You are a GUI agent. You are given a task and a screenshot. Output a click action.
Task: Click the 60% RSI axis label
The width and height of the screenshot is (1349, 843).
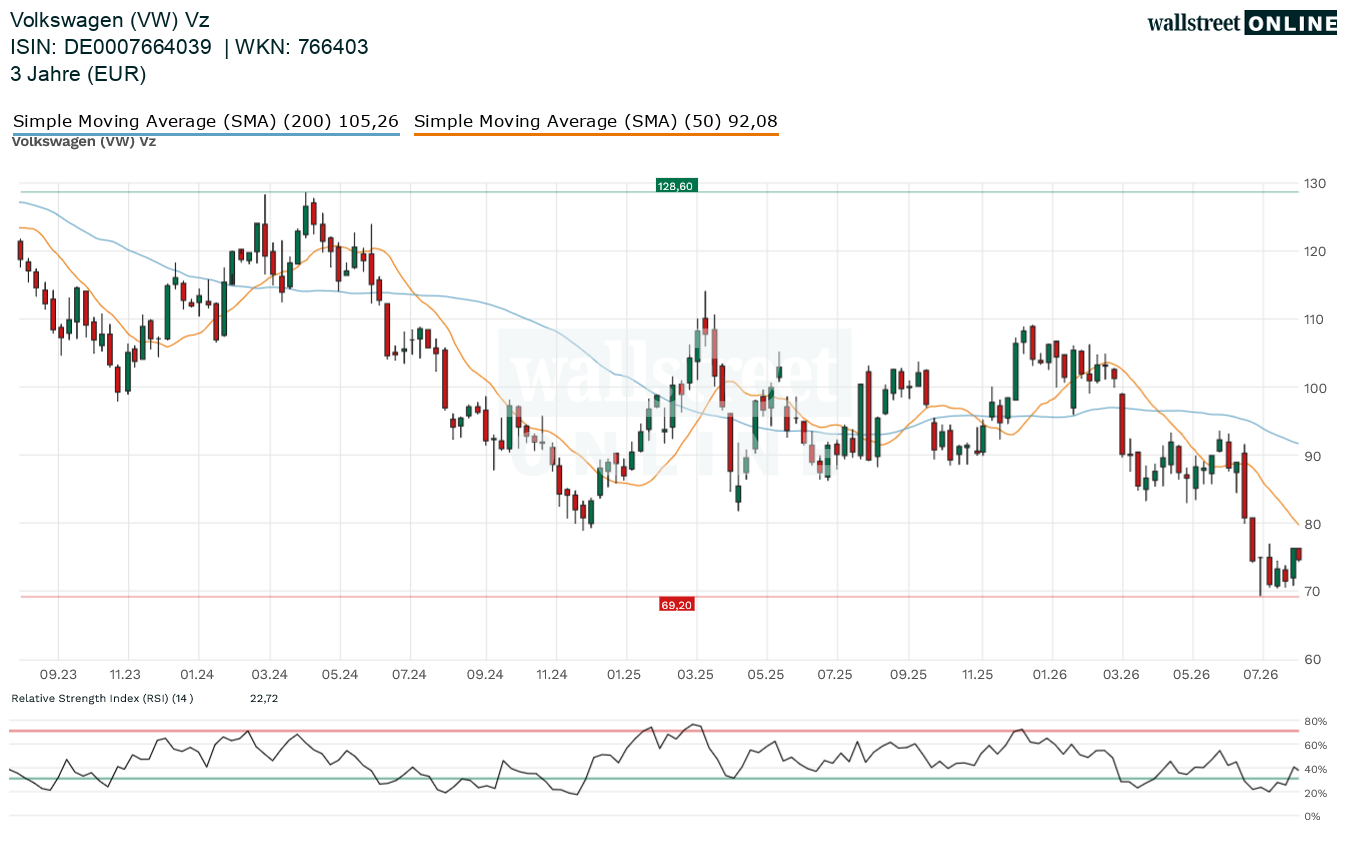click(x=1315, y=746)
